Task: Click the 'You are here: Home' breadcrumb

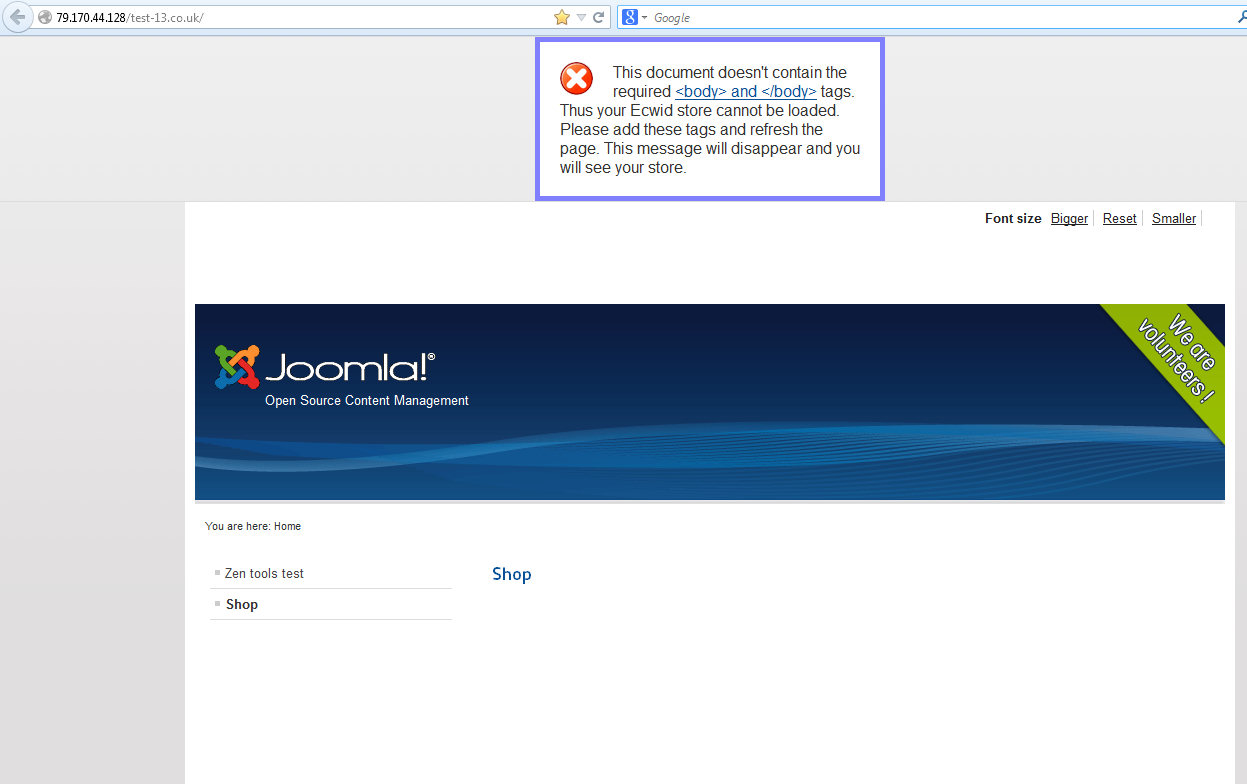Action: coord(253,526)
